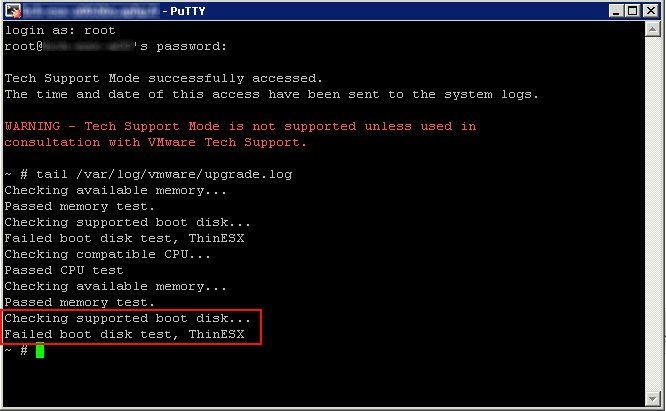This screenshot has width=666, height=411.
Task: Click the green terminal cursor block
Action: pos(40,351)
